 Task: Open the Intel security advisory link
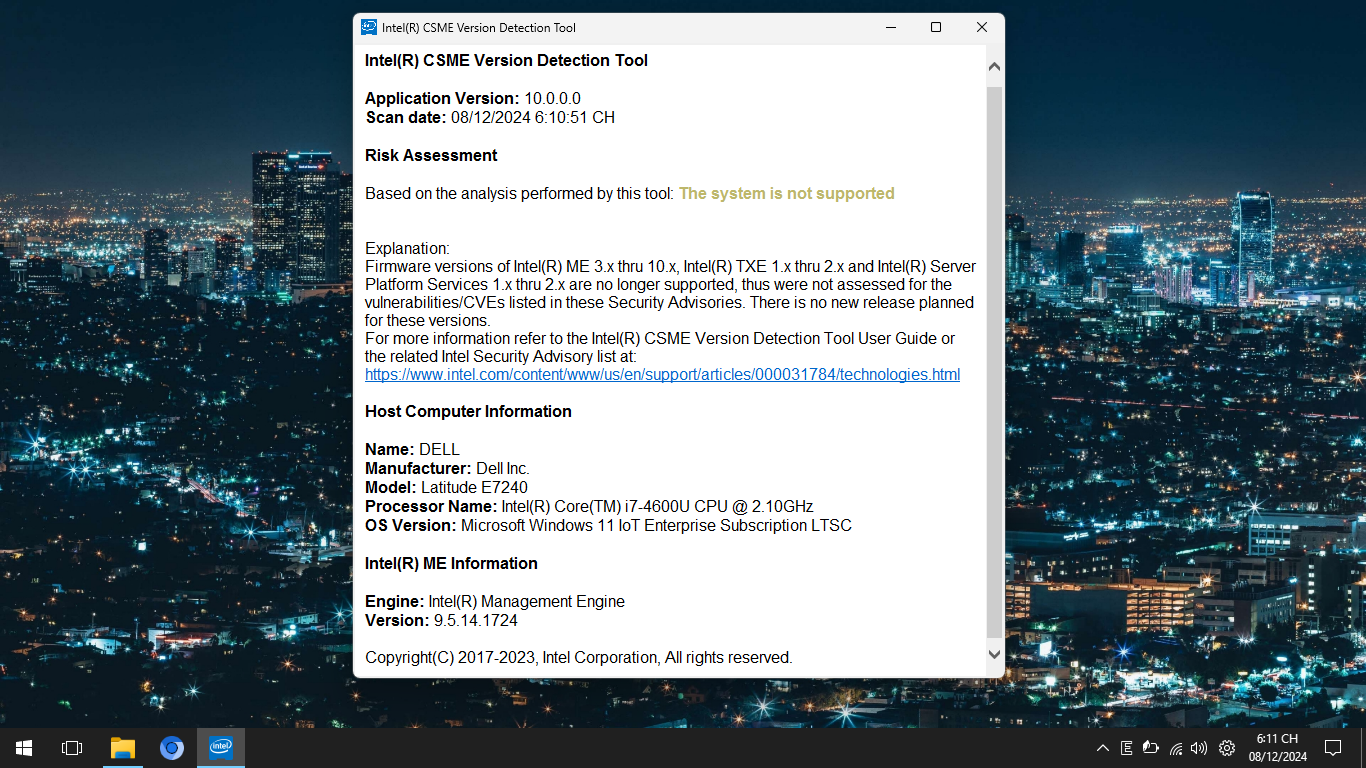(662, 375)
